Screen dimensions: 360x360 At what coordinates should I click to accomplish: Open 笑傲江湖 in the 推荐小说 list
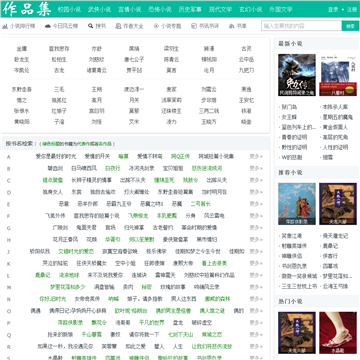[292, 236]
